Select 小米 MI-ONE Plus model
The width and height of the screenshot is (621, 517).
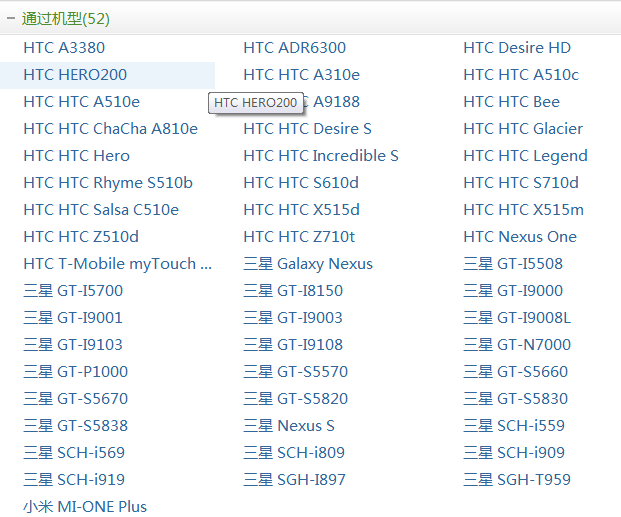click(x=85, y=506)
